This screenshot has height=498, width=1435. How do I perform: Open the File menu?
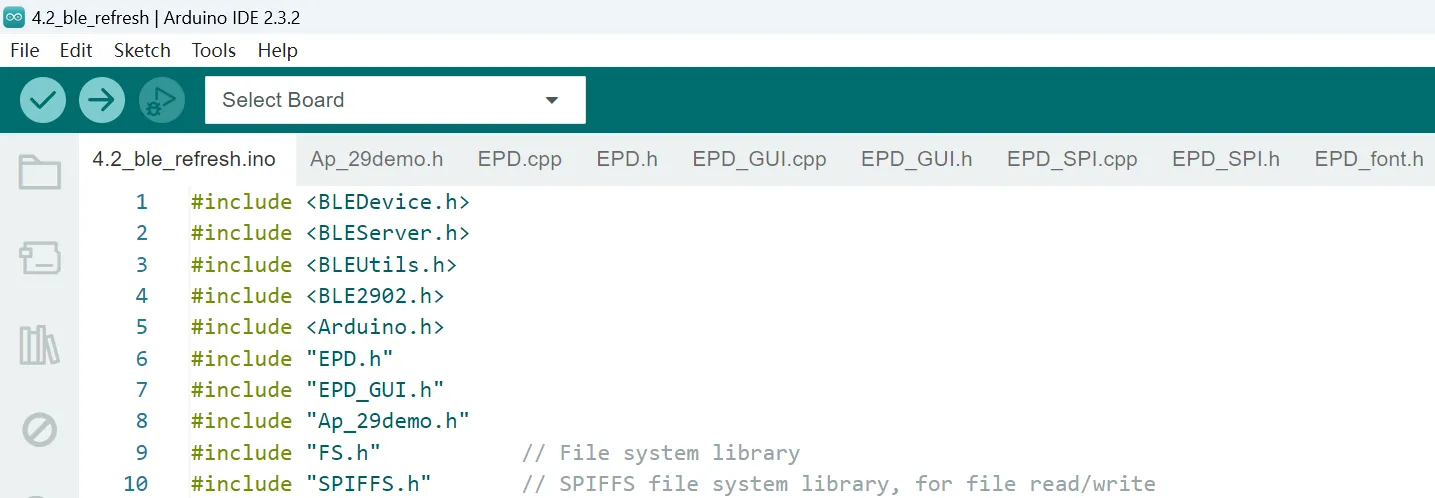coord(24,50)
